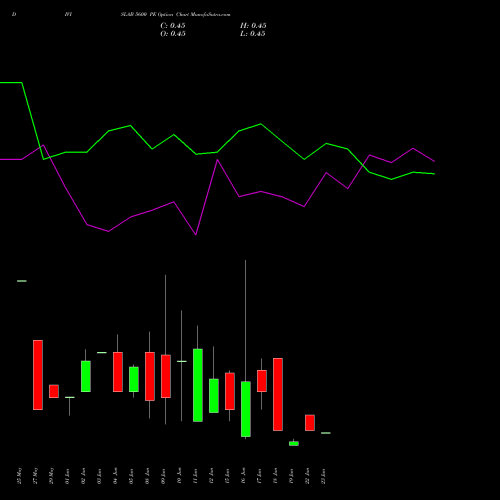Click the 11 Jun date label
The height and width of the screenshot is (500, 500).
point(195,476)
